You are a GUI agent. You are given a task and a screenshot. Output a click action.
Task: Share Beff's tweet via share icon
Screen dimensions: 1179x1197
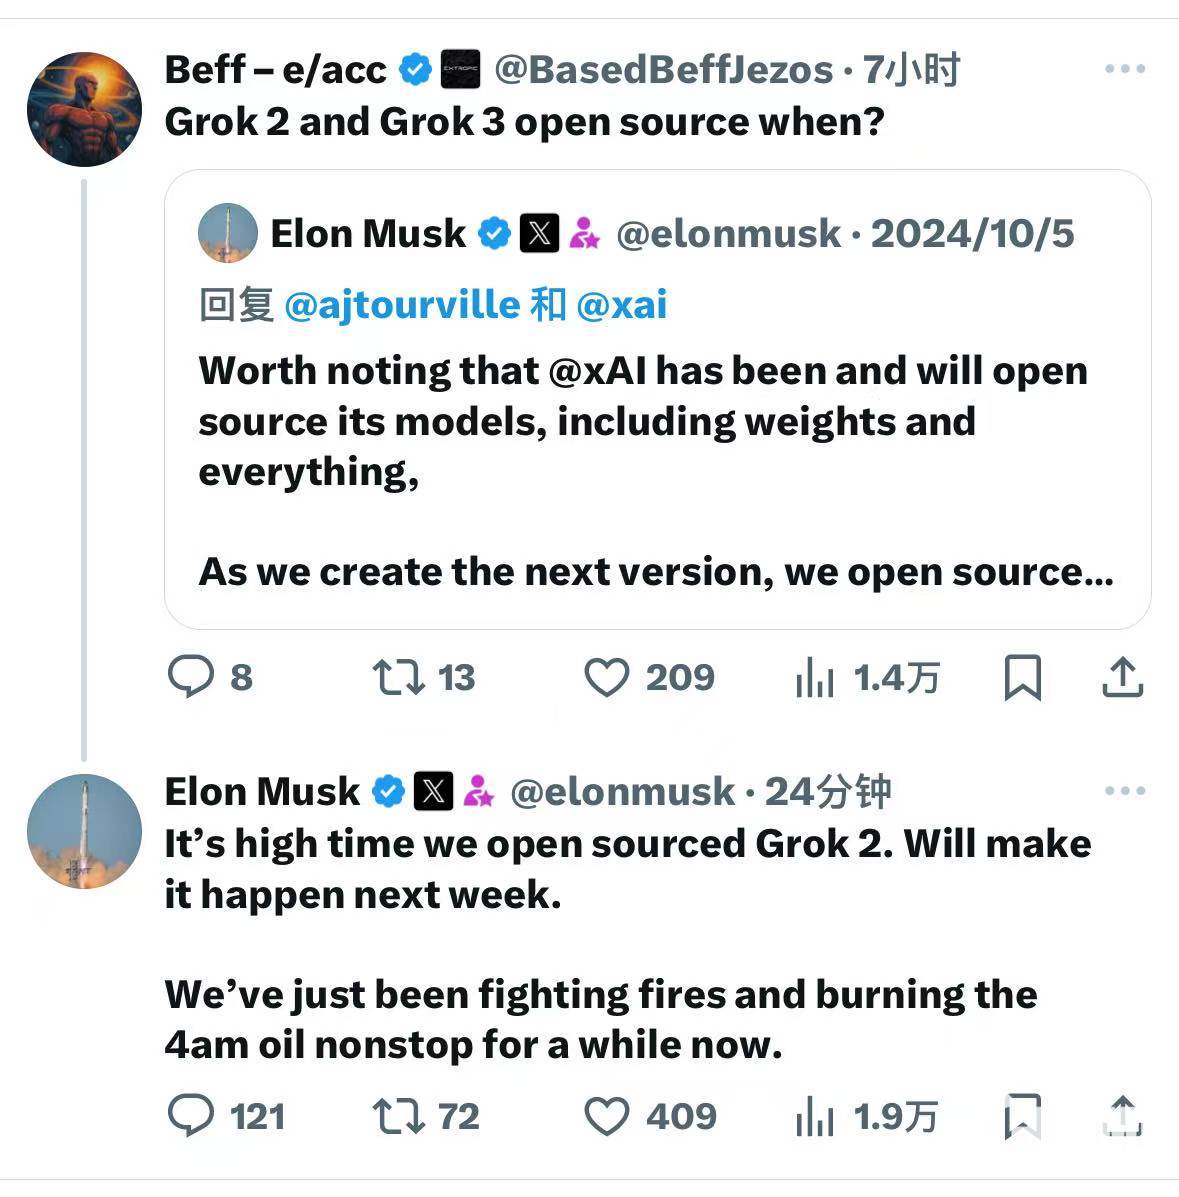(1122, 677)
